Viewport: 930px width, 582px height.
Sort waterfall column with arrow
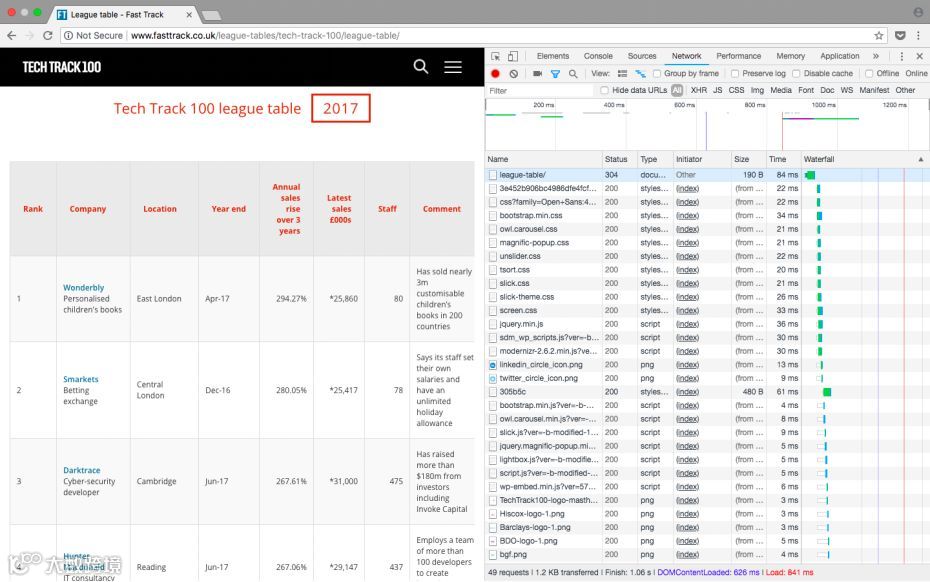click(x=921, y=159)
